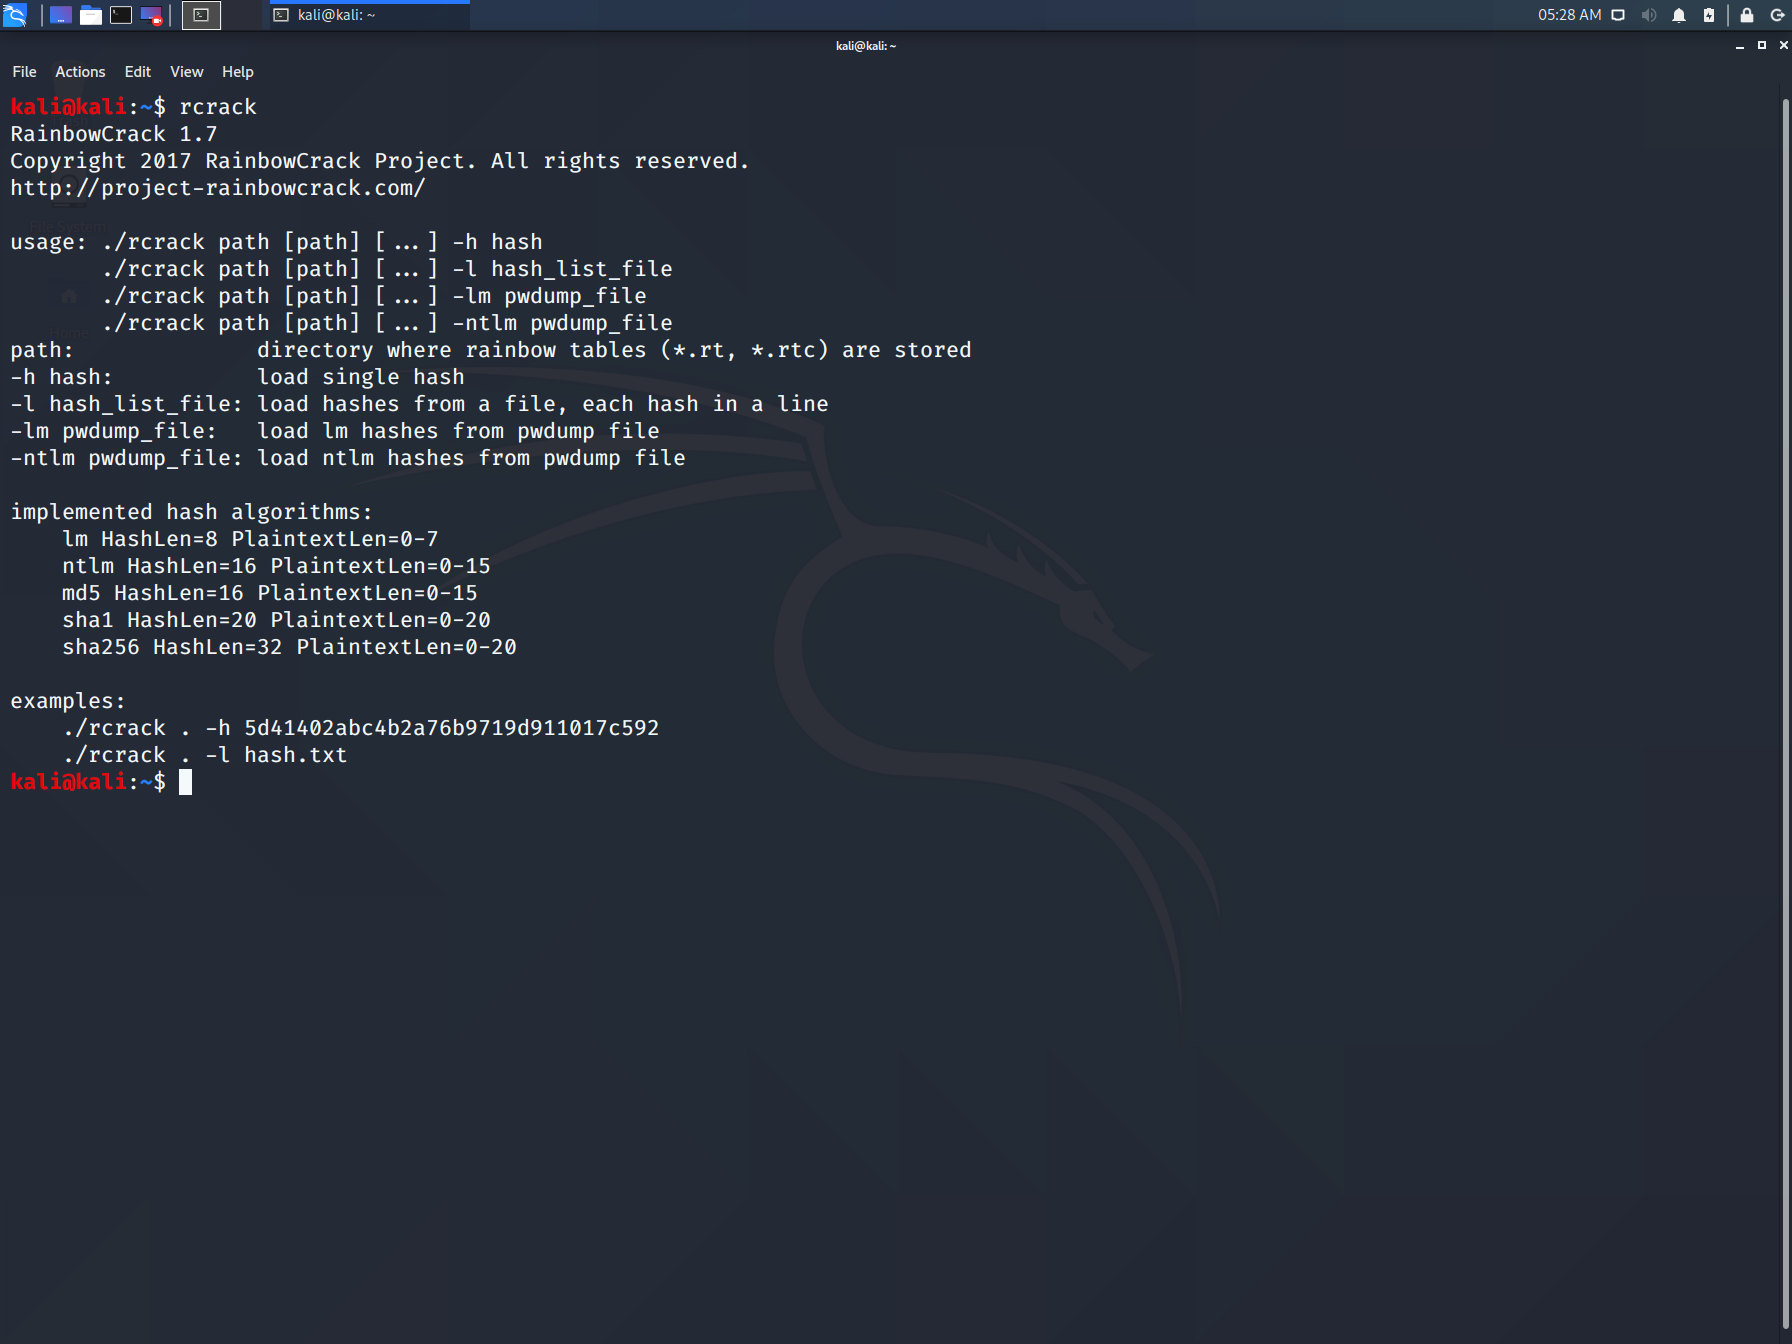Open the File menu
This screenshot has width=1792, height=1344.
coord(24,72)
